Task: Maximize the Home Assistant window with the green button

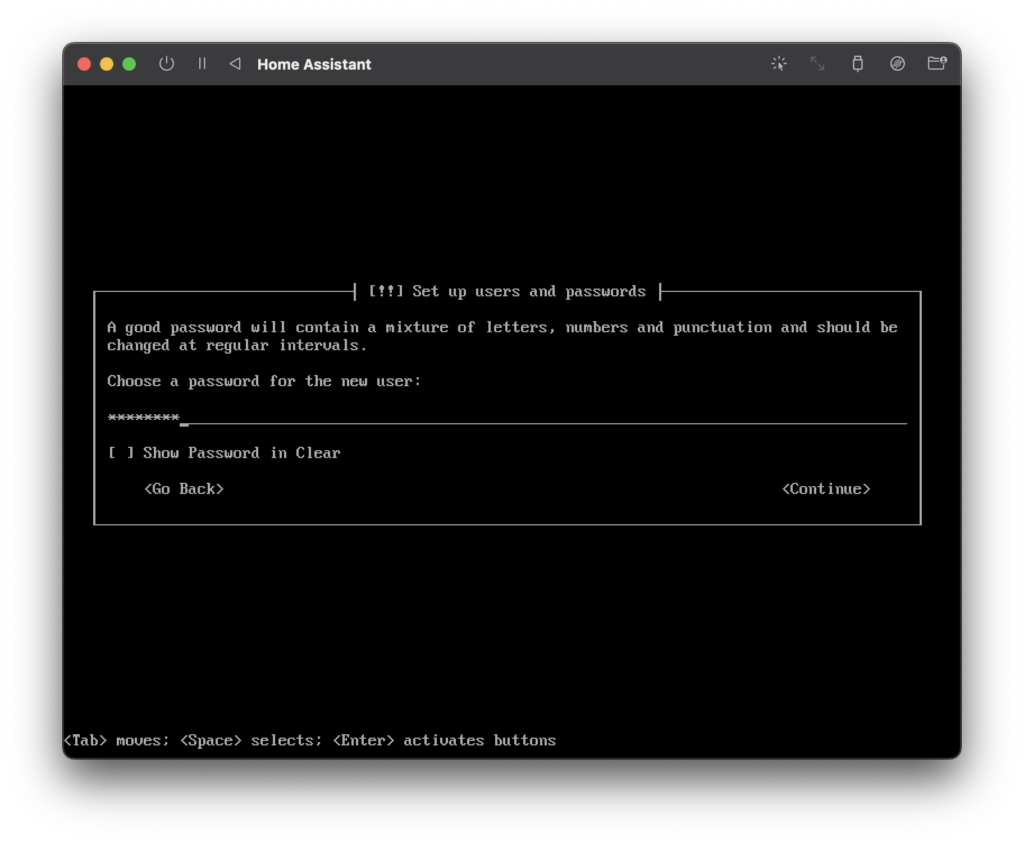Action: coord(129,64)
